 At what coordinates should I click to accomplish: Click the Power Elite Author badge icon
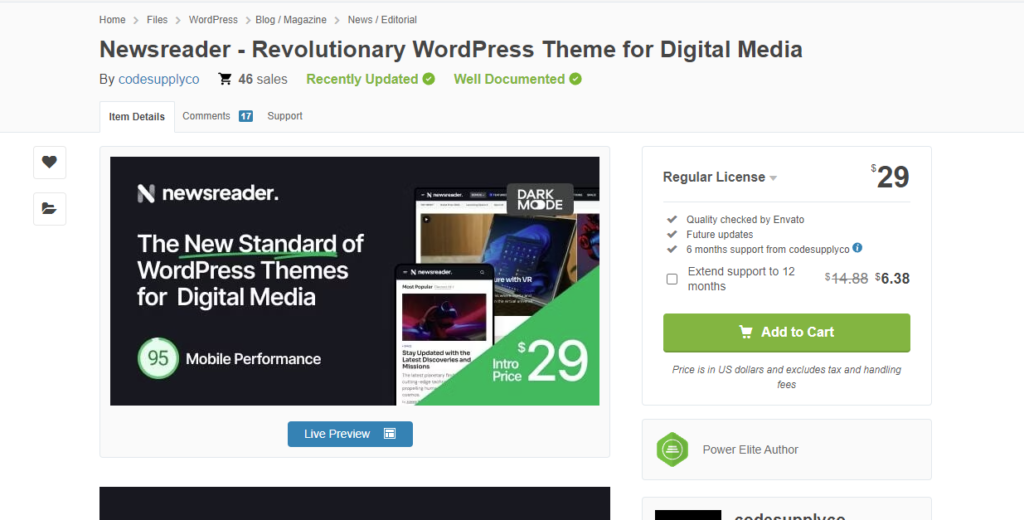(672, 449)
